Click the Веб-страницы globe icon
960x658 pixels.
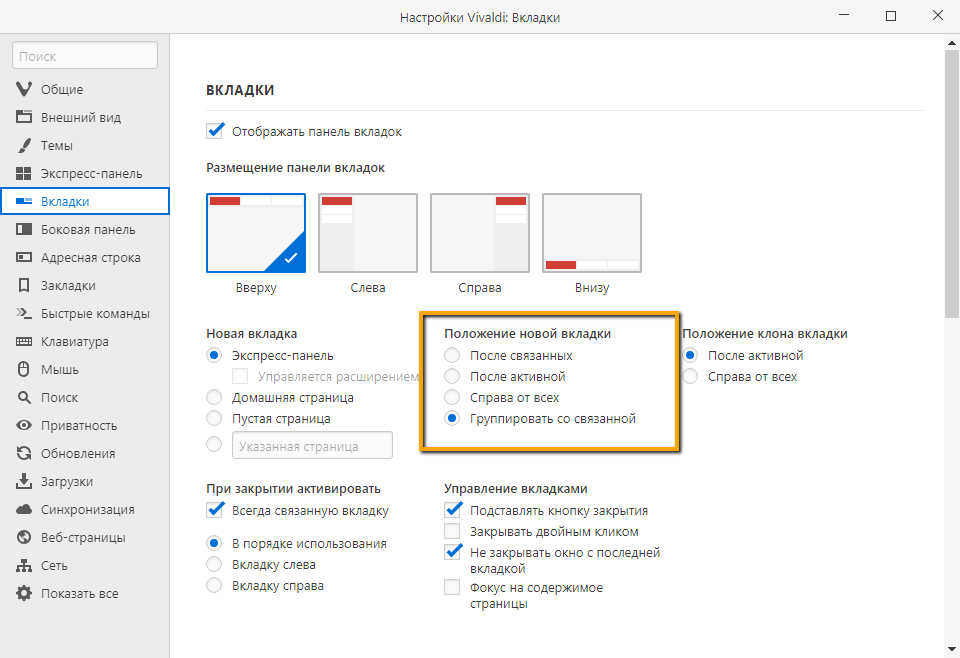point(24,537)
